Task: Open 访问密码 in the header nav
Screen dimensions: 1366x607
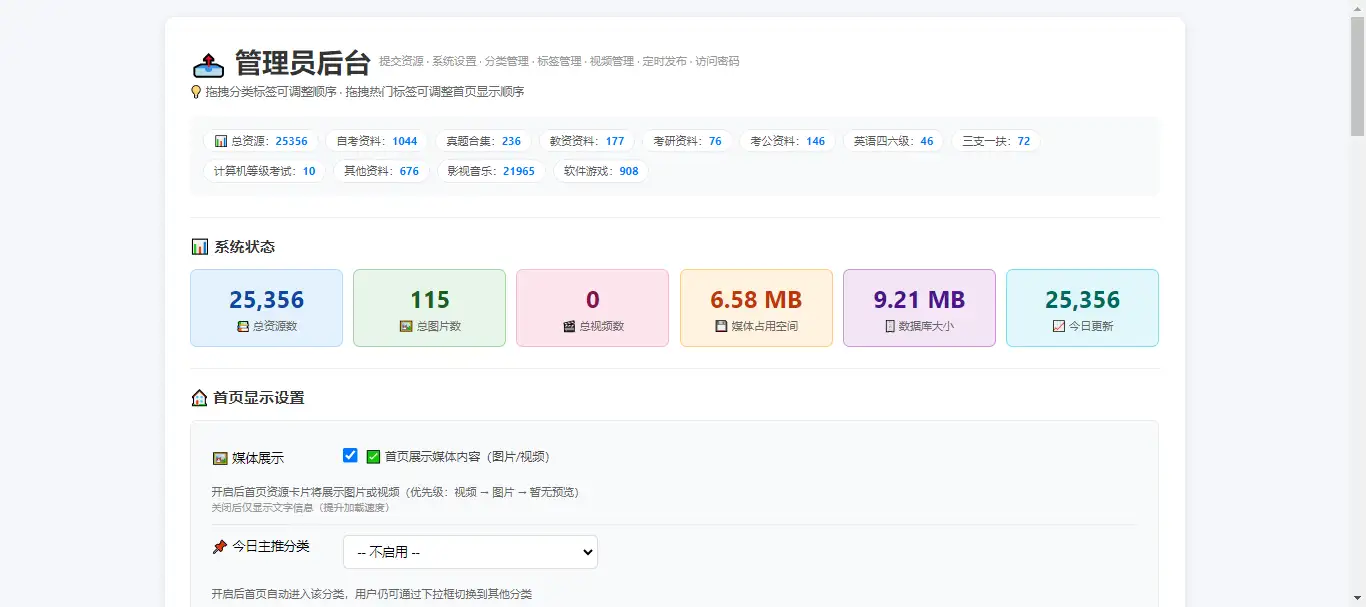Action: click(x=717, y=61)
